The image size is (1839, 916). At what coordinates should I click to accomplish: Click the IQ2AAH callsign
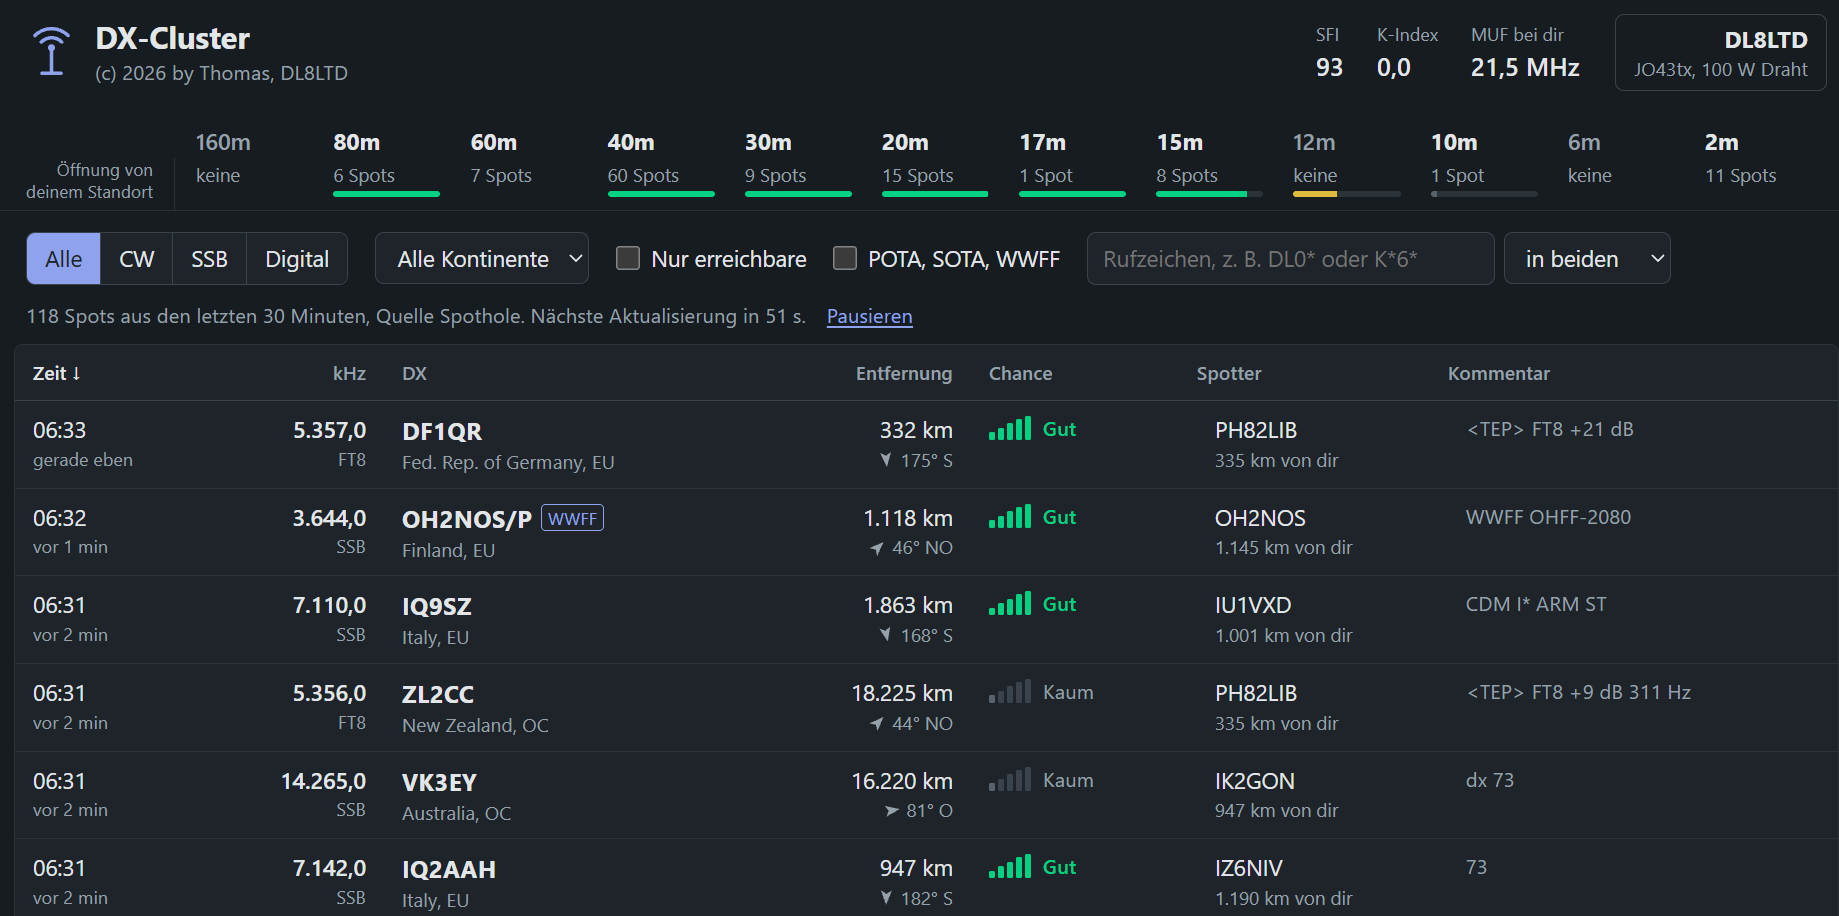point(449,870)
